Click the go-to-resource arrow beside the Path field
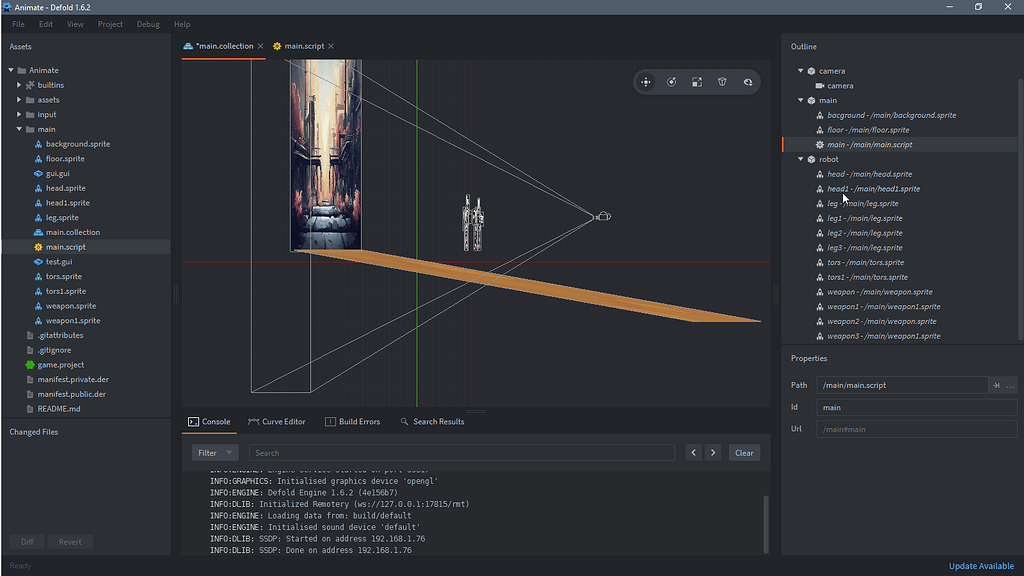This screenshot has width=1024, height=576. (x=996, y=385)
